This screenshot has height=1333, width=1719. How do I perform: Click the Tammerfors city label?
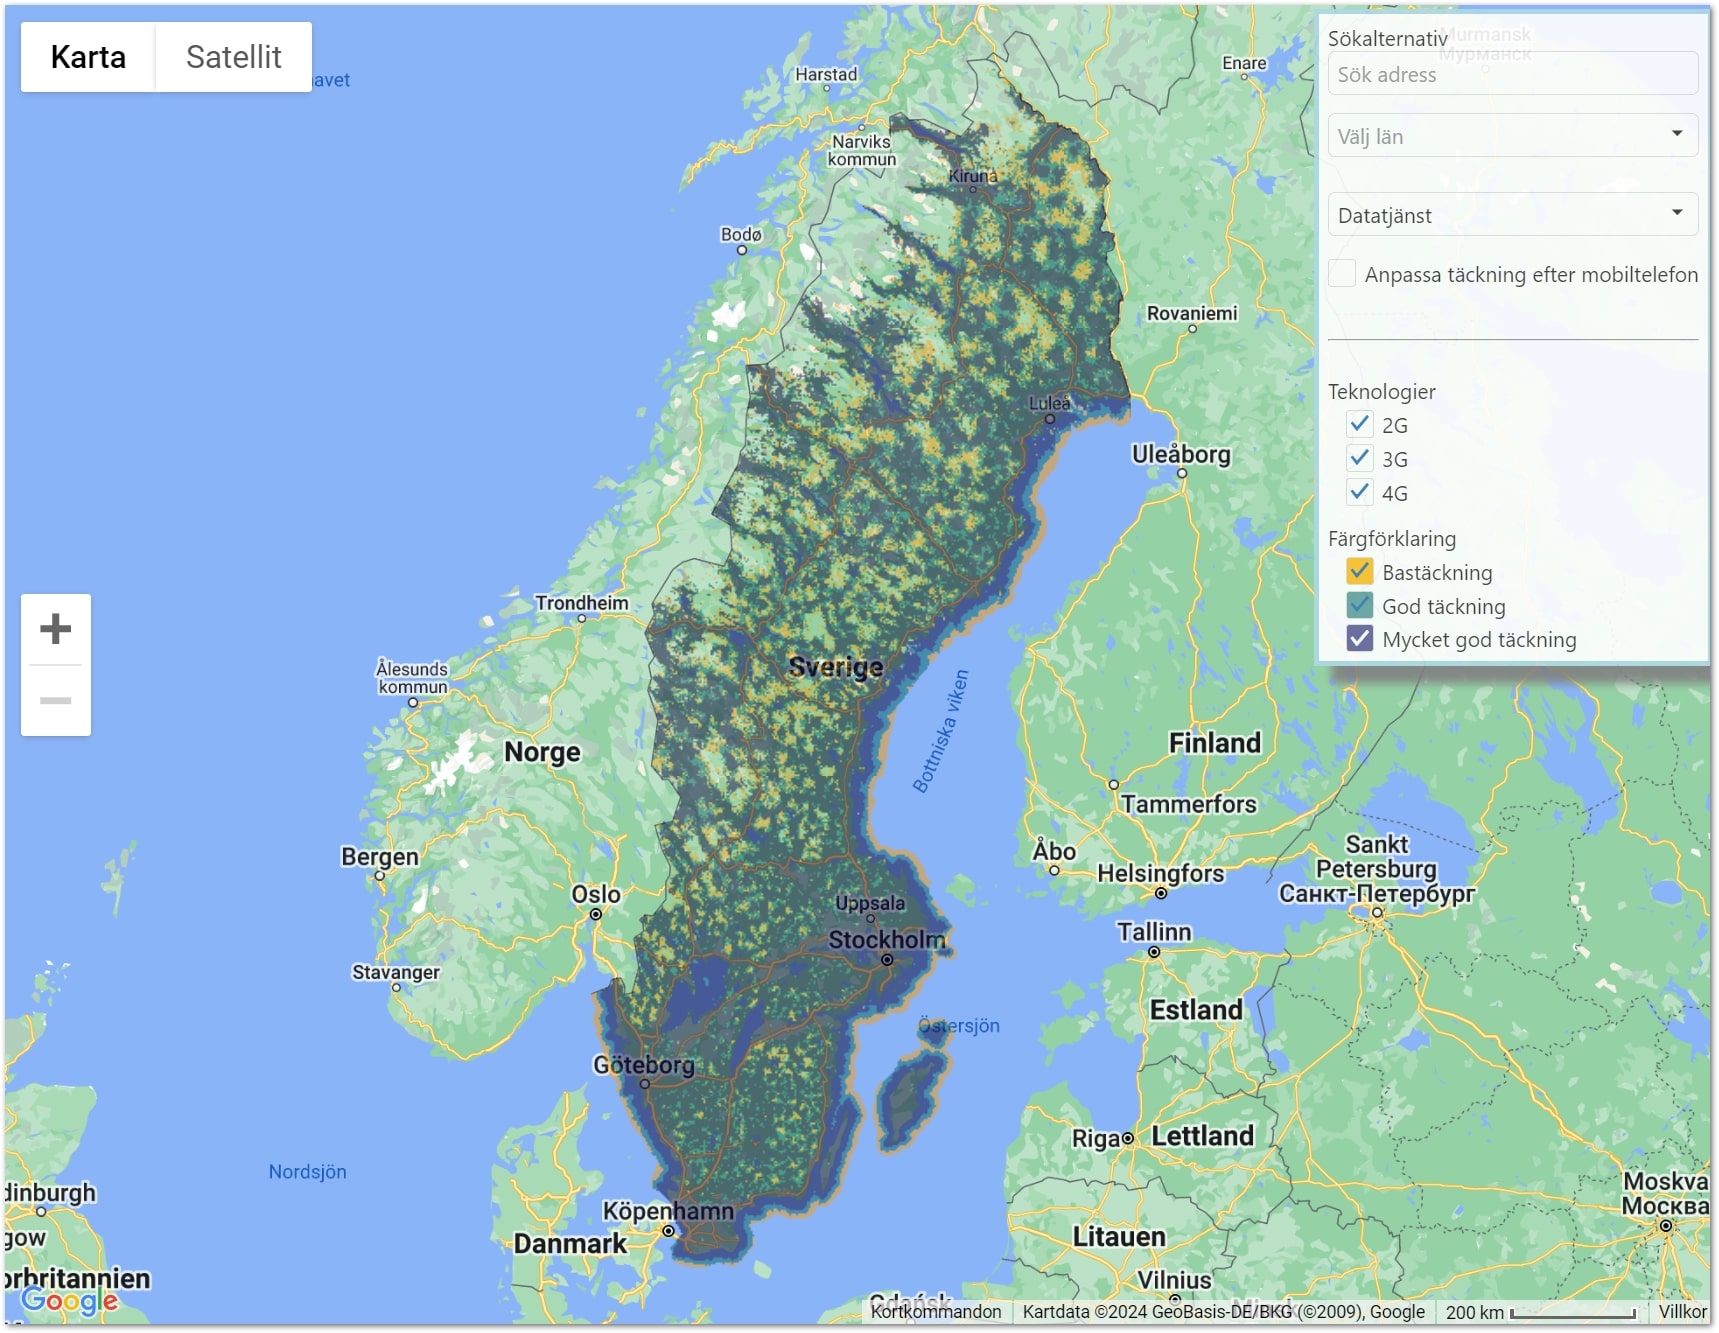click(1188, 804)
